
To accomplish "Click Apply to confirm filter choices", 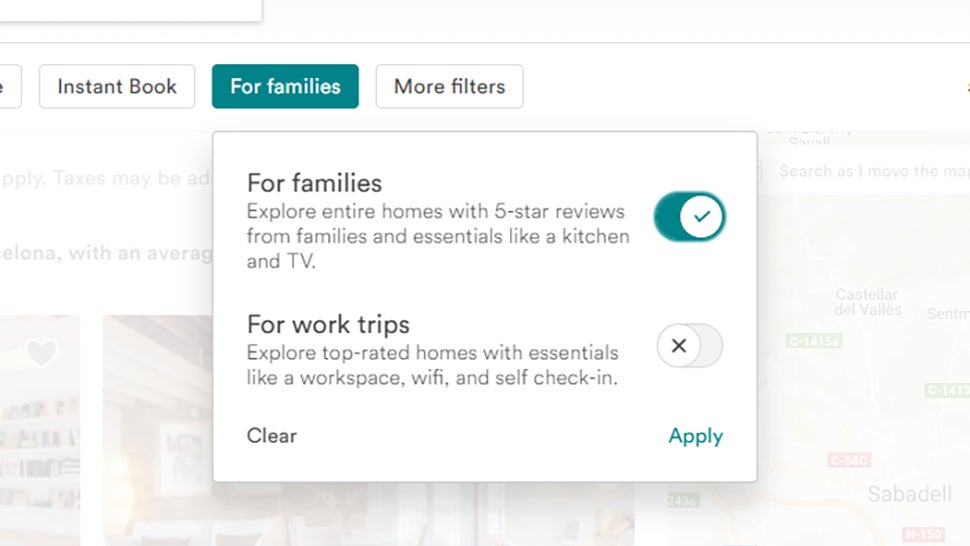I will pos(695,436).
